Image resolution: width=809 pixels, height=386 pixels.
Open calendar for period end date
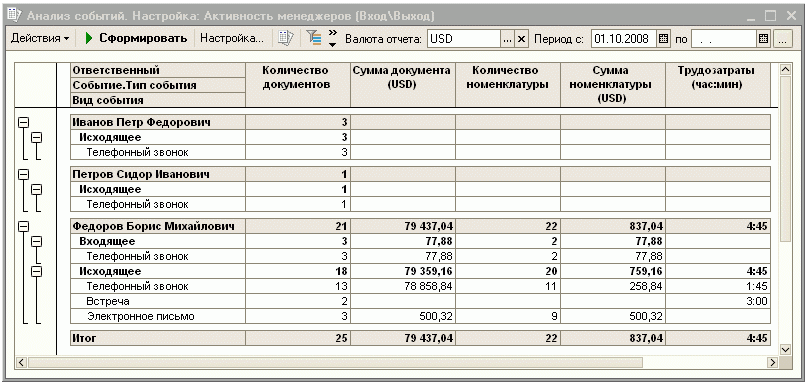pos(764,39)
